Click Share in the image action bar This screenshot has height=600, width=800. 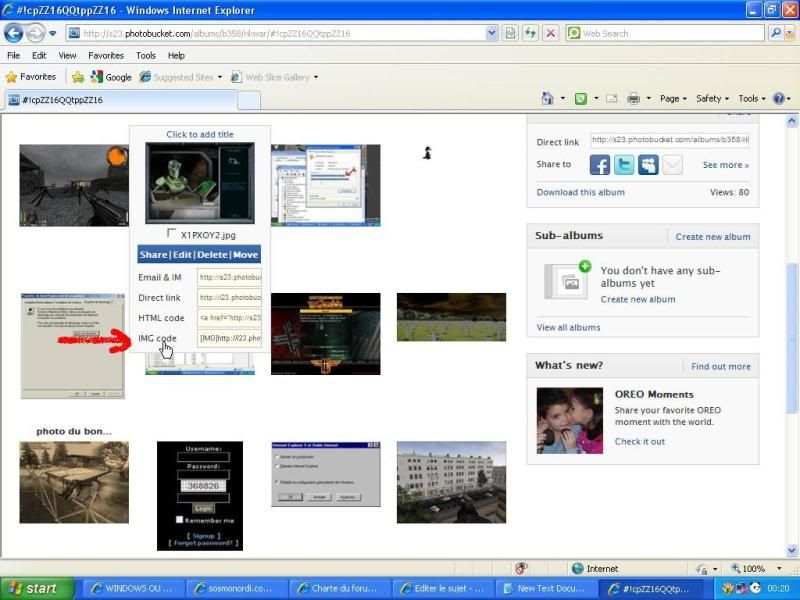click(153, 255)
